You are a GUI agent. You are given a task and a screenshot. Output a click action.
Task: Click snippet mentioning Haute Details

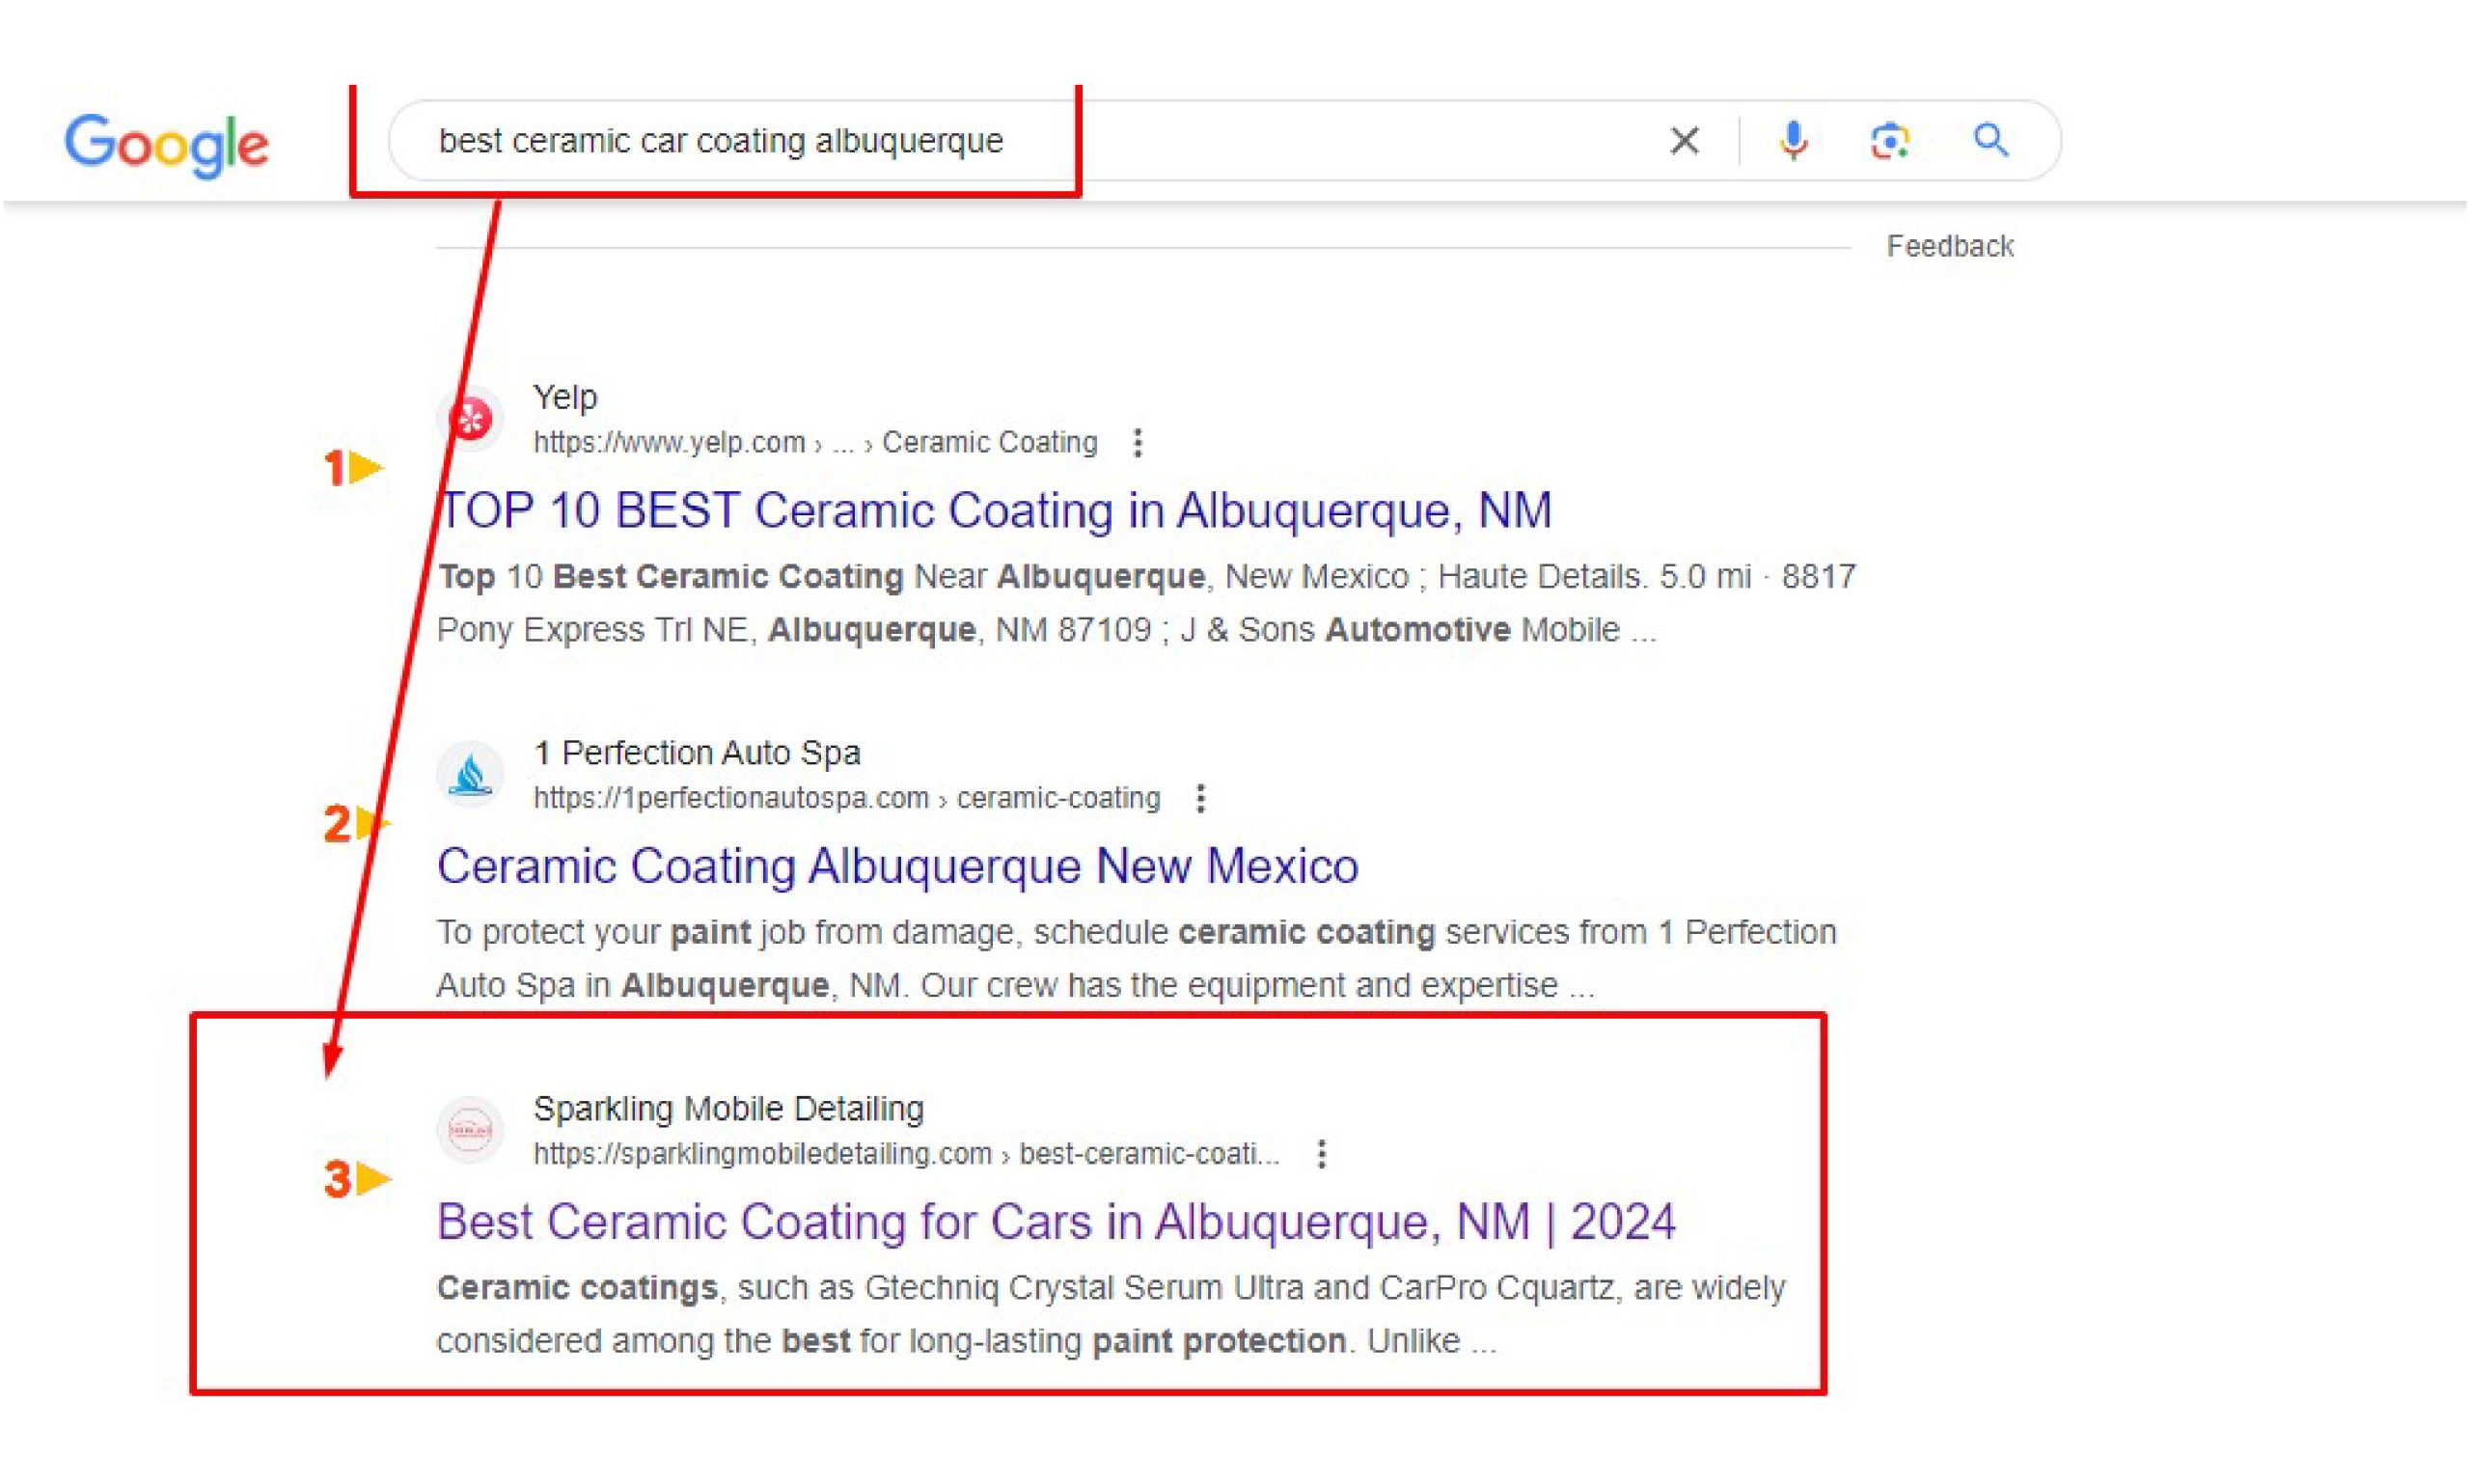(1146, 603)
